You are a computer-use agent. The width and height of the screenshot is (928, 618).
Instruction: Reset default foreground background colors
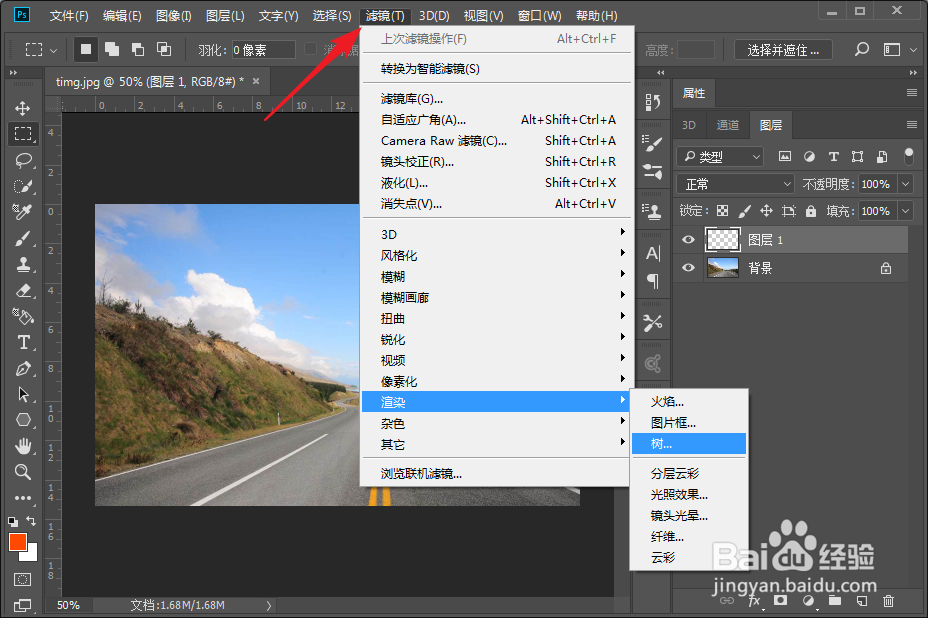coord(12,522)
